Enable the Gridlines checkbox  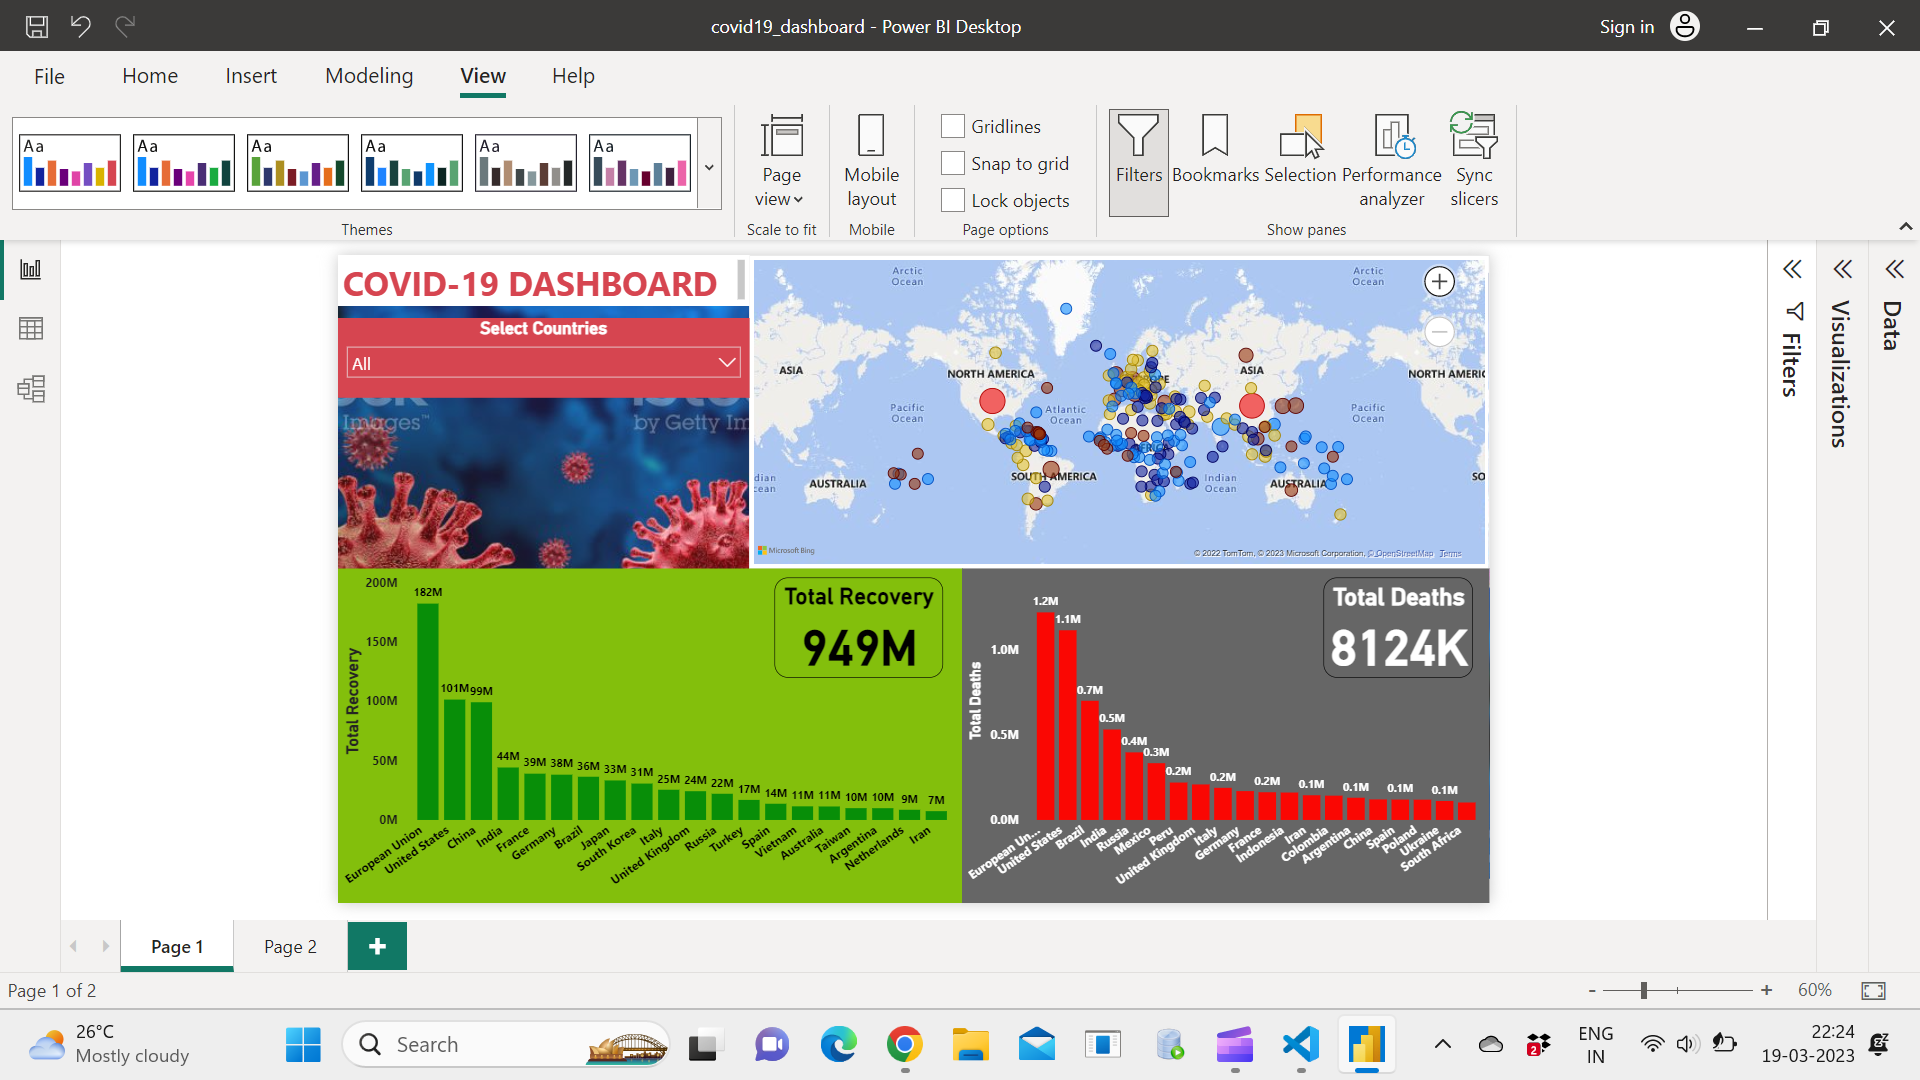(x=953, y=126)
